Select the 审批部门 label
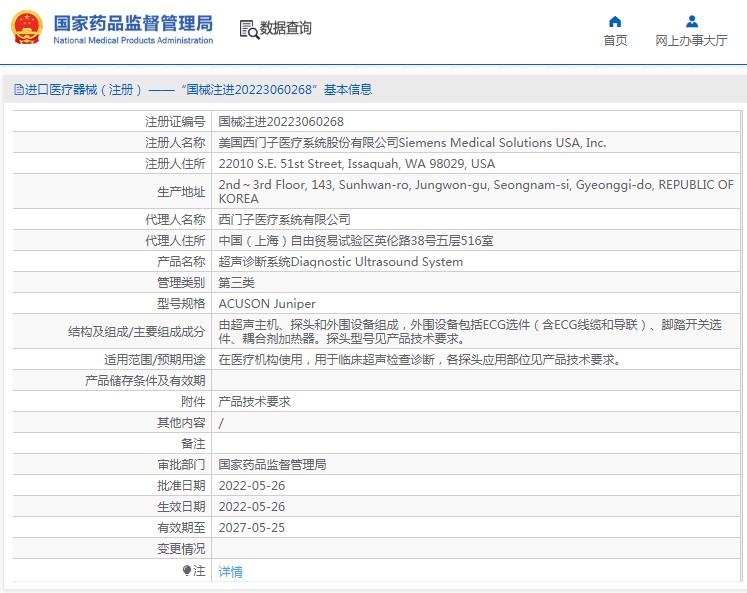The height and width of the screenshot is (593, 747). pos(182,464)
